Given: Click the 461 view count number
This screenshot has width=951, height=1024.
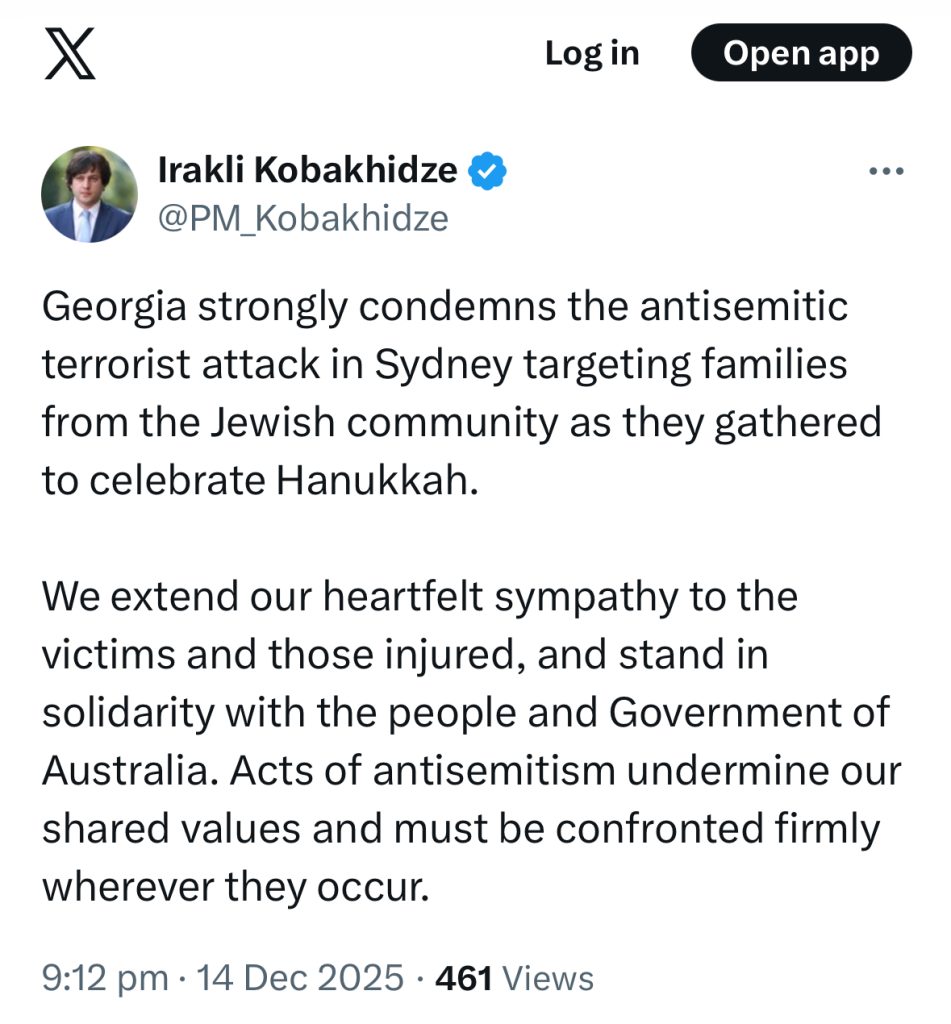Looking at the screenshot, I should point(464,977).
